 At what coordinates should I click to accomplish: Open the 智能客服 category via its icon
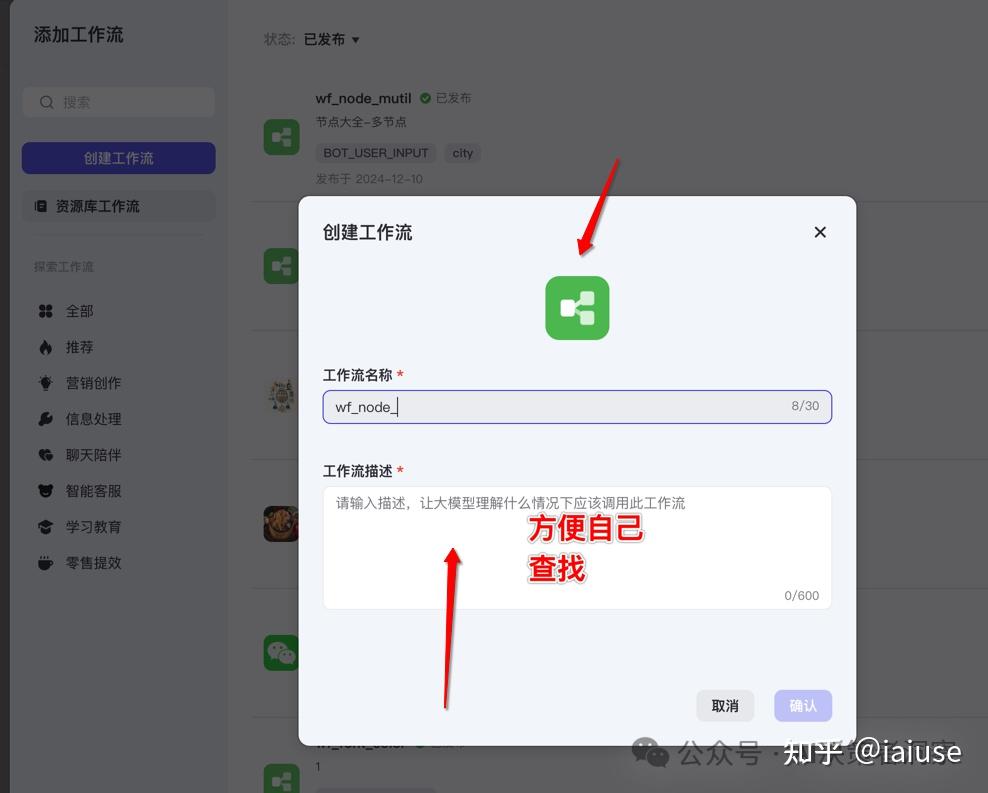coord(44,491)
